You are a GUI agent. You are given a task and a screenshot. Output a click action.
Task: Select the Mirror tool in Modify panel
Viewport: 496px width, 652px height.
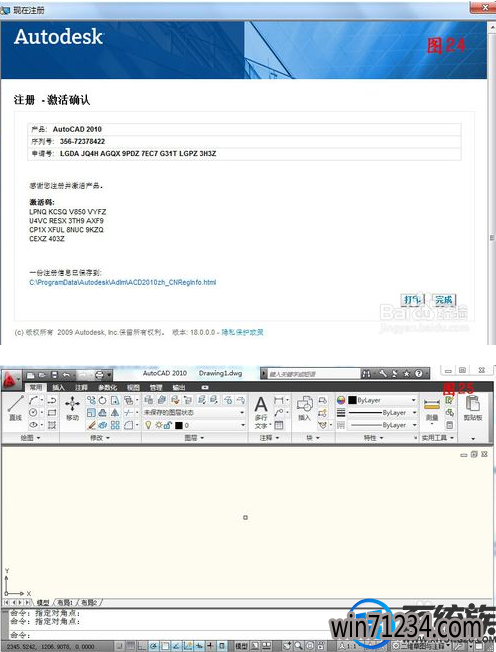[x=115, y=412]
